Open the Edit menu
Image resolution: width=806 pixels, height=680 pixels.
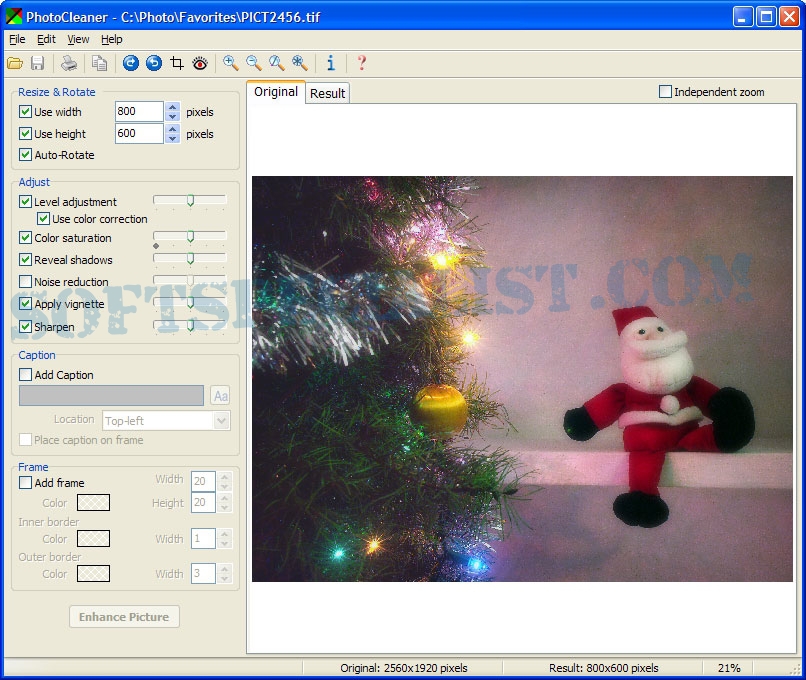pos(47,39)
